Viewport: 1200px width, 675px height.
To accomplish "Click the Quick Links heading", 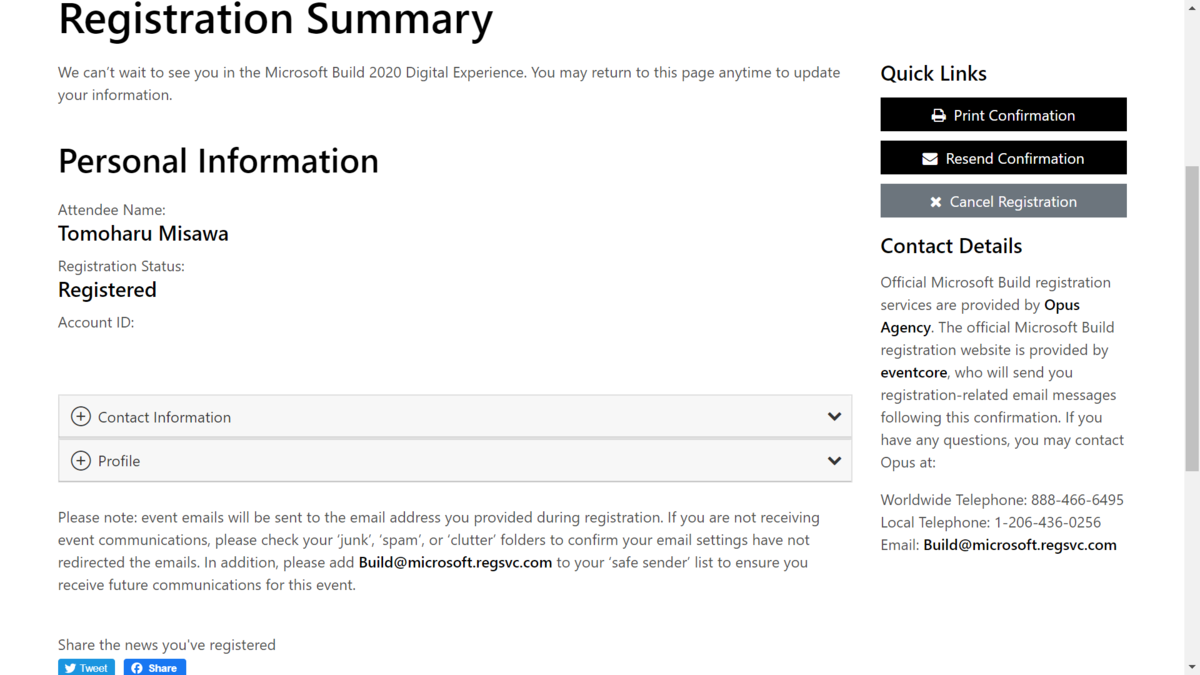I will [x=933, y=73].
